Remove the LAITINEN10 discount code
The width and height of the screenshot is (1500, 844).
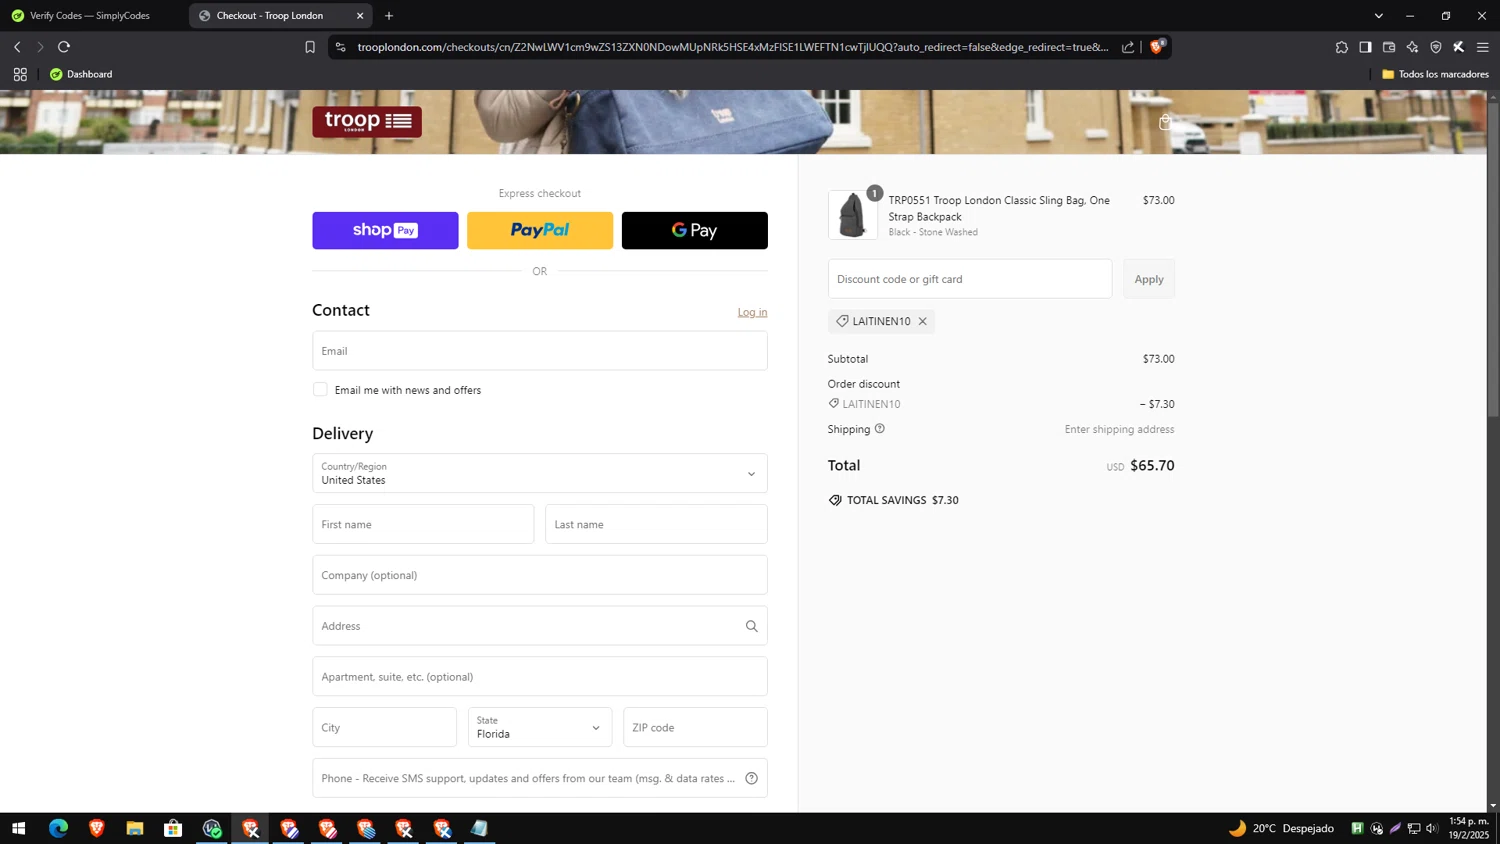[x=922, y=321]
